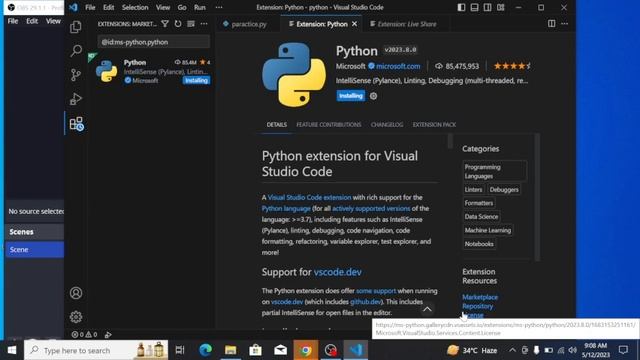Select the Extension Pack tab
Screen dimensions: 640x360
[x=434, y=124]
